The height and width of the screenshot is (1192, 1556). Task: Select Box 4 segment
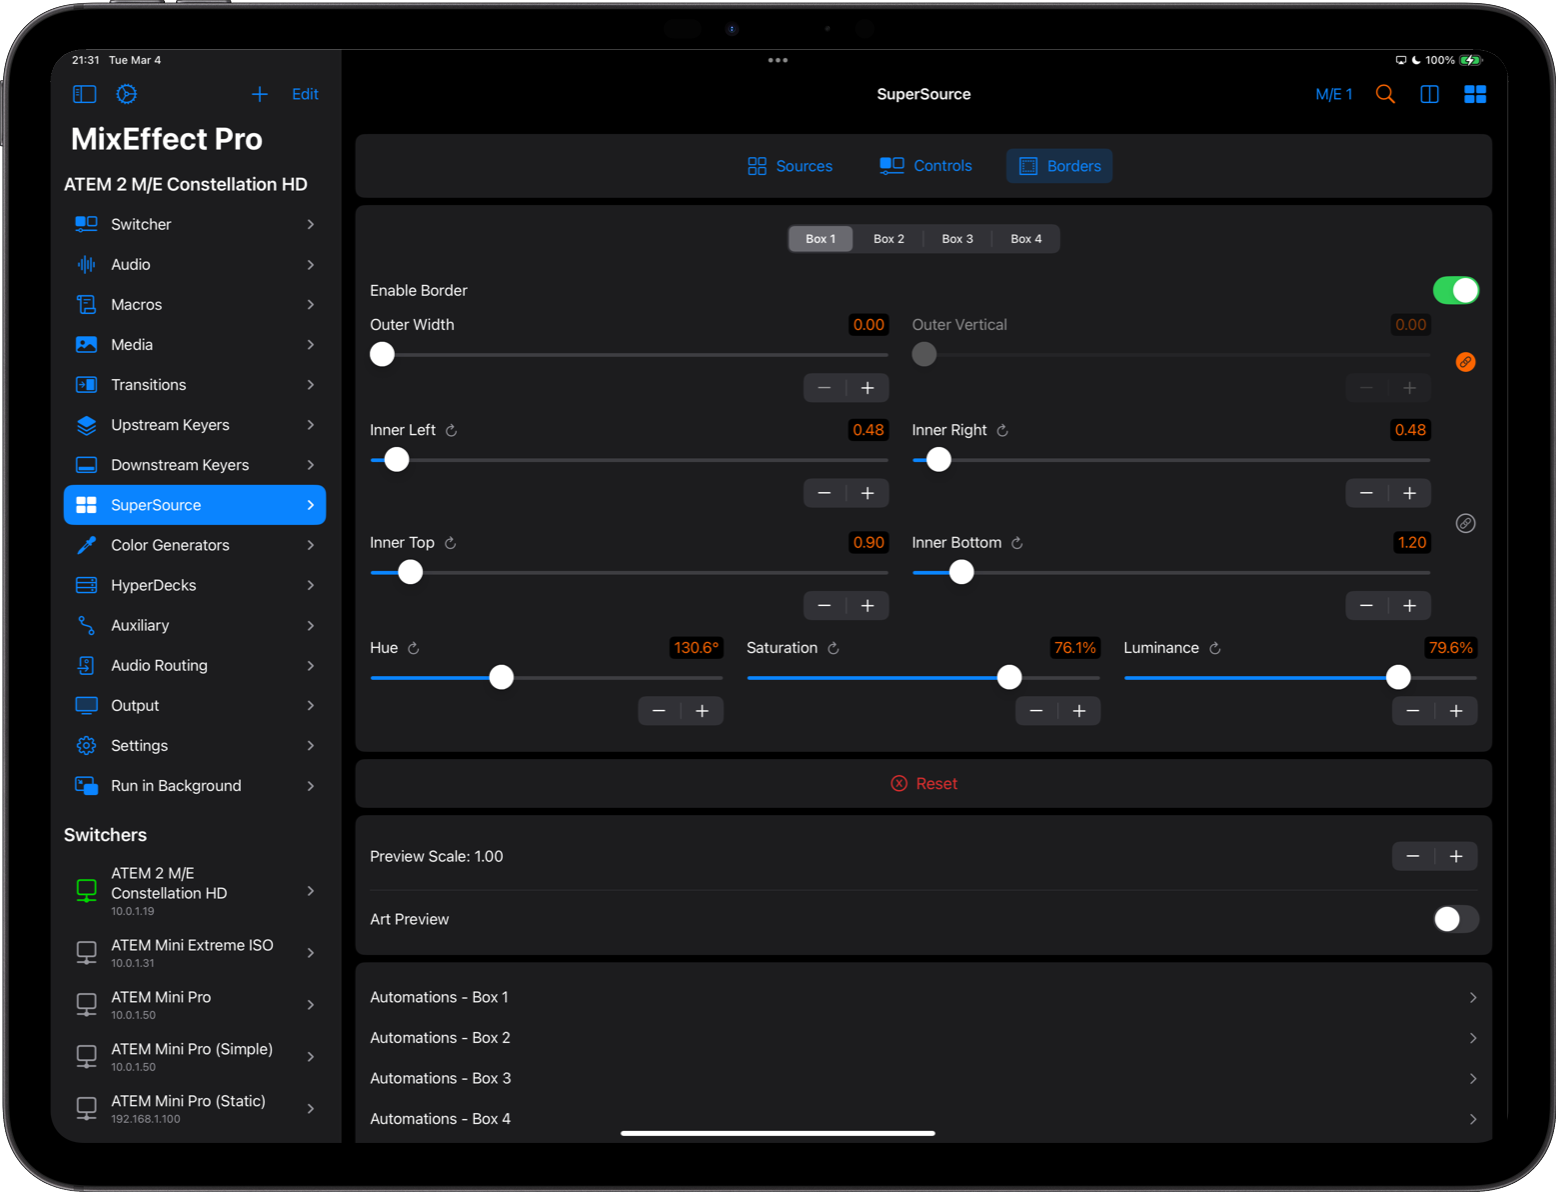1026,239
